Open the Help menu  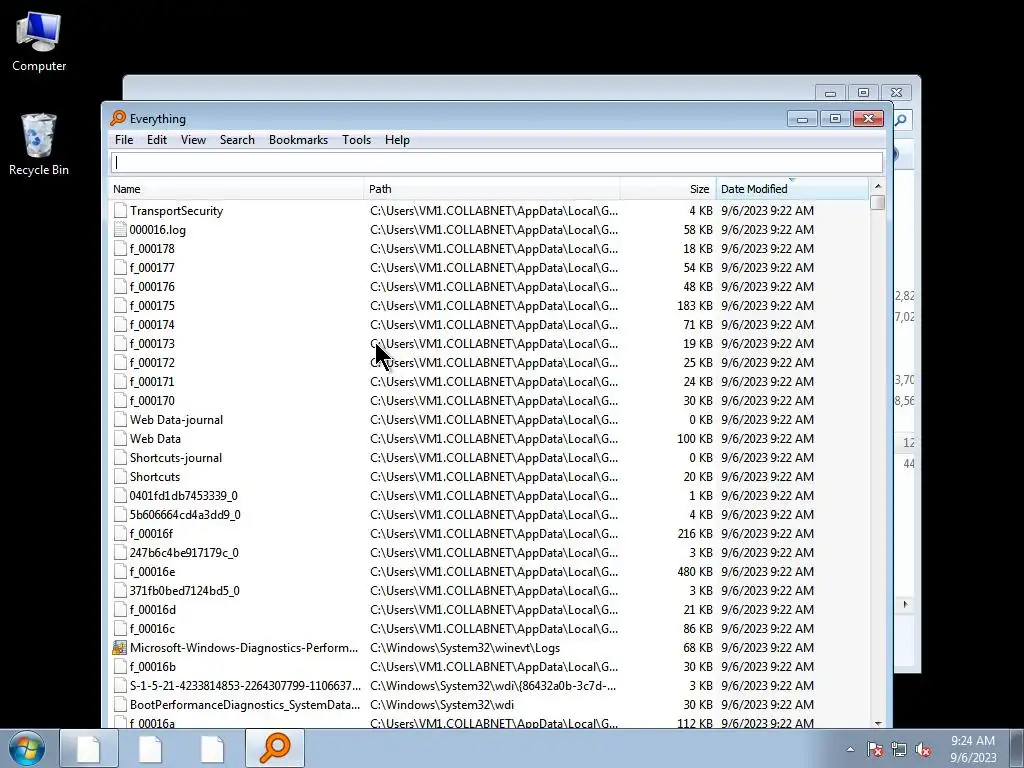[397, 140]
